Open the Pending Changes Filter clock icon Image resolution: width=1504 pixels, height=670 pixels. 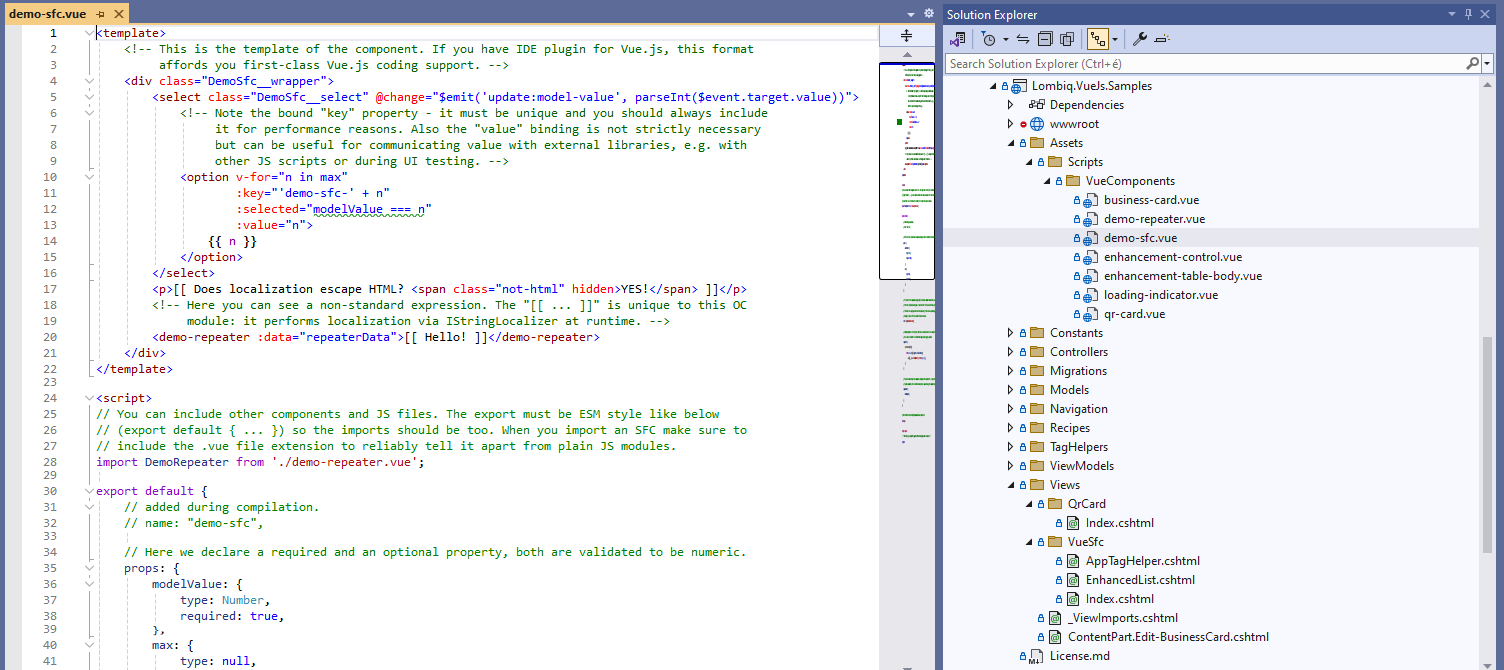click(988, 39)
